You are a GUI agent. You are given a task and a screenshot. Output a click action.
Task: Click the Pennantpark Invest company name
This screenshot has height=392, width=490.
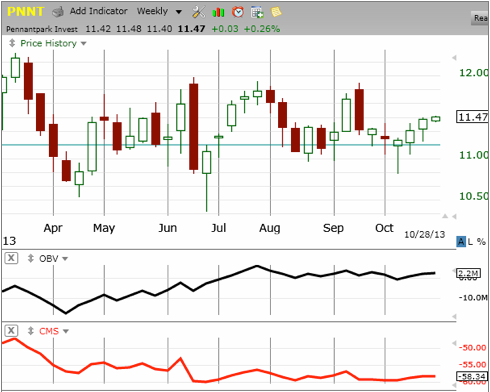[42, 29]
